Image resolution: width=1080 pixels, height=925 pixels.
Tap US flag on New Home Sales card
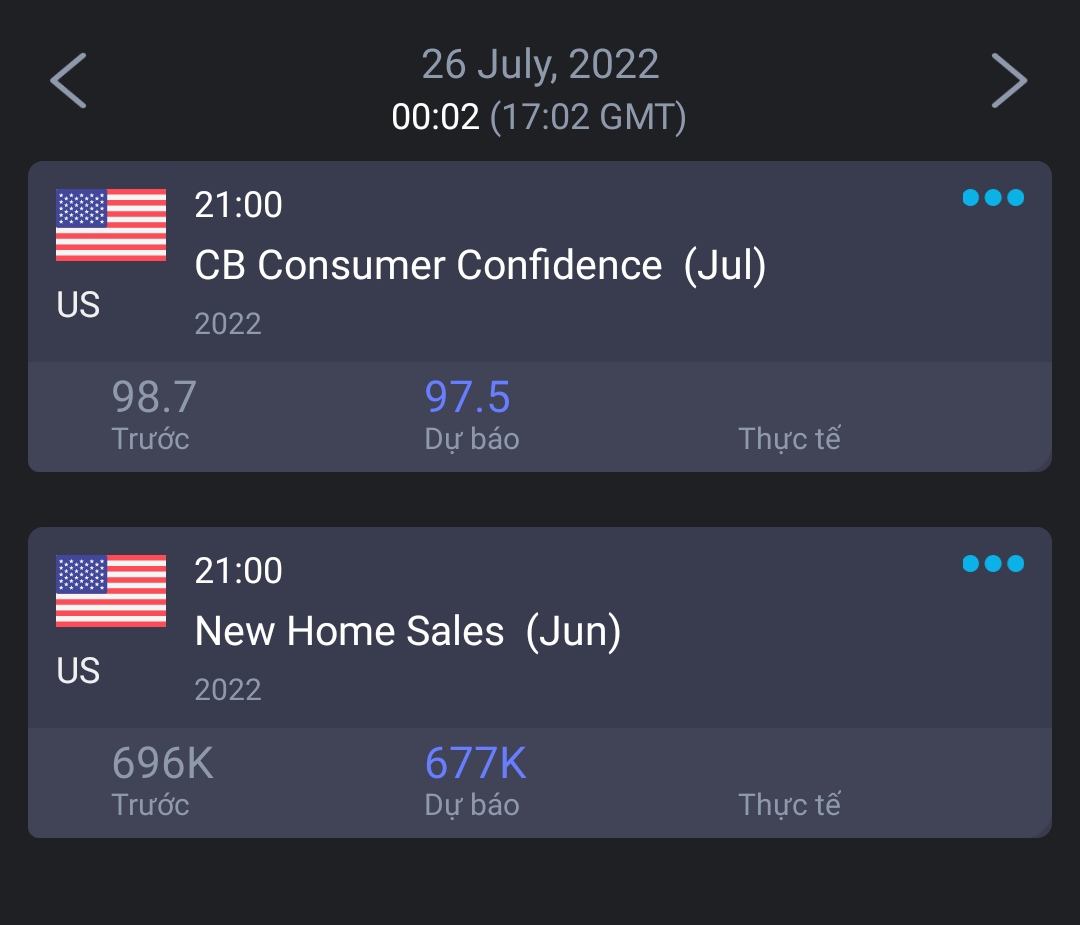(x=111, y=591)
